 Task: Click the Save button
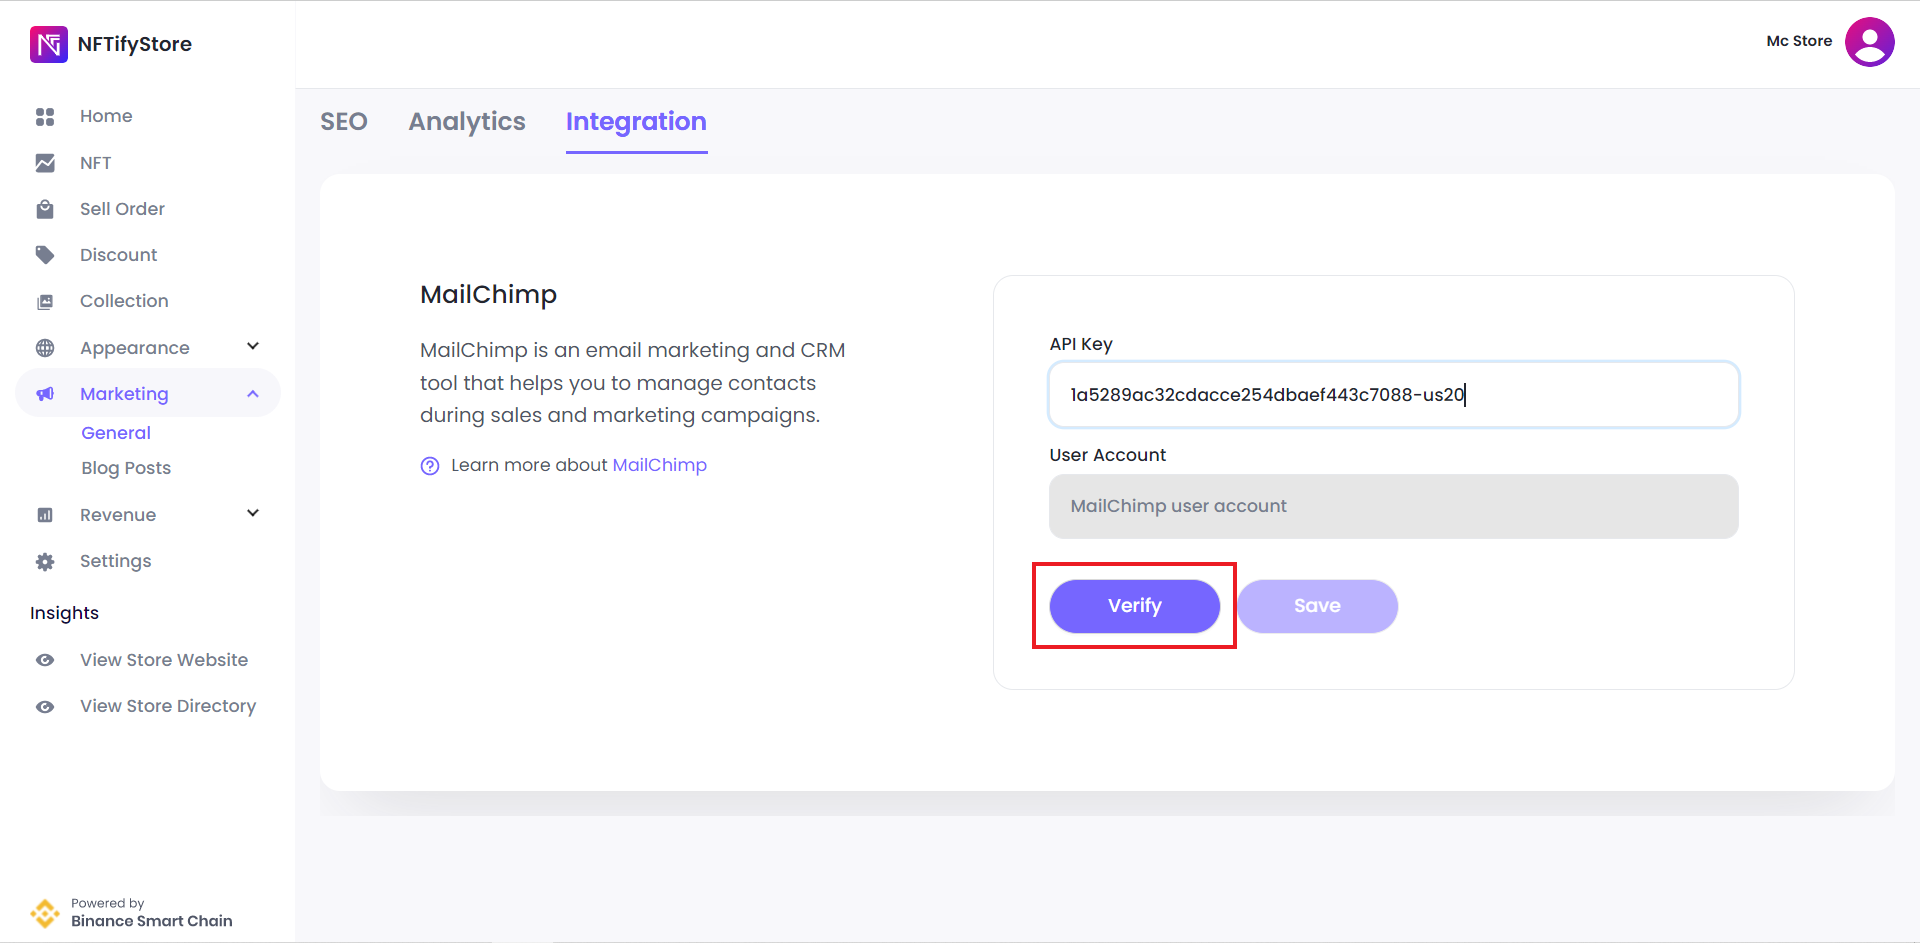[1318, 606]
